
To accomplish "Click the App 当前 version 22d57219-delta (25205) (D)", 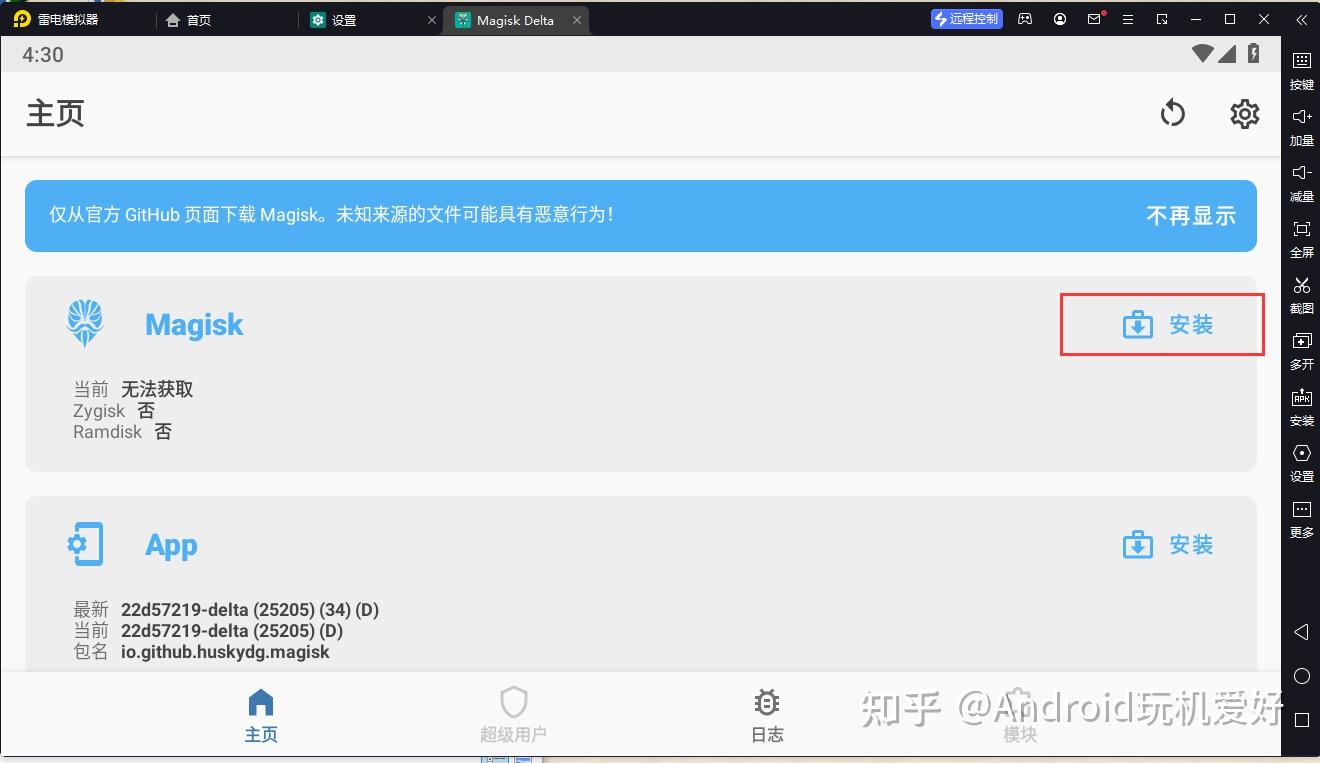I will click(232, 631).
